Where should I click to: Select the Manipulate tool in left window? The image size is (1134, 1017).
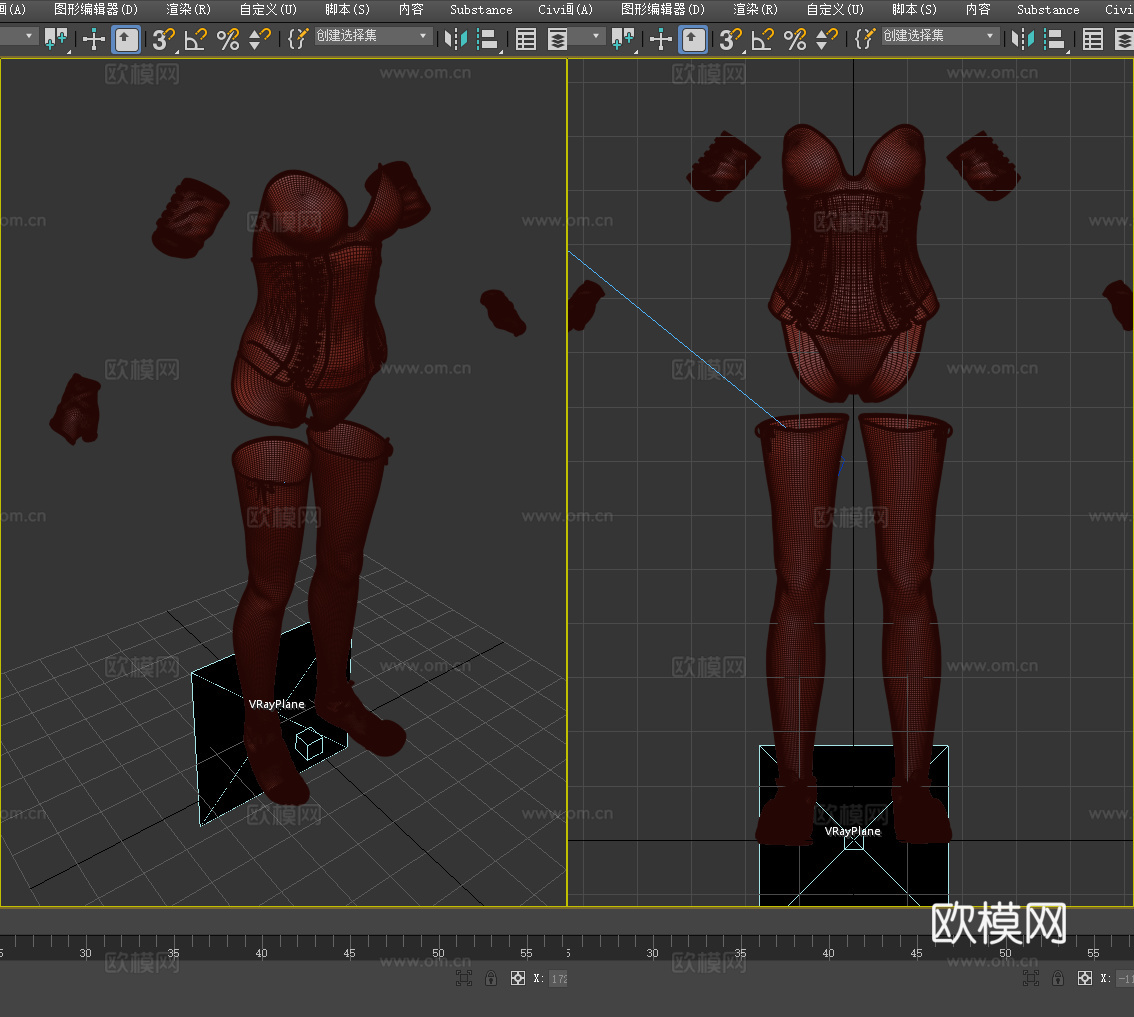pos(94,39)
